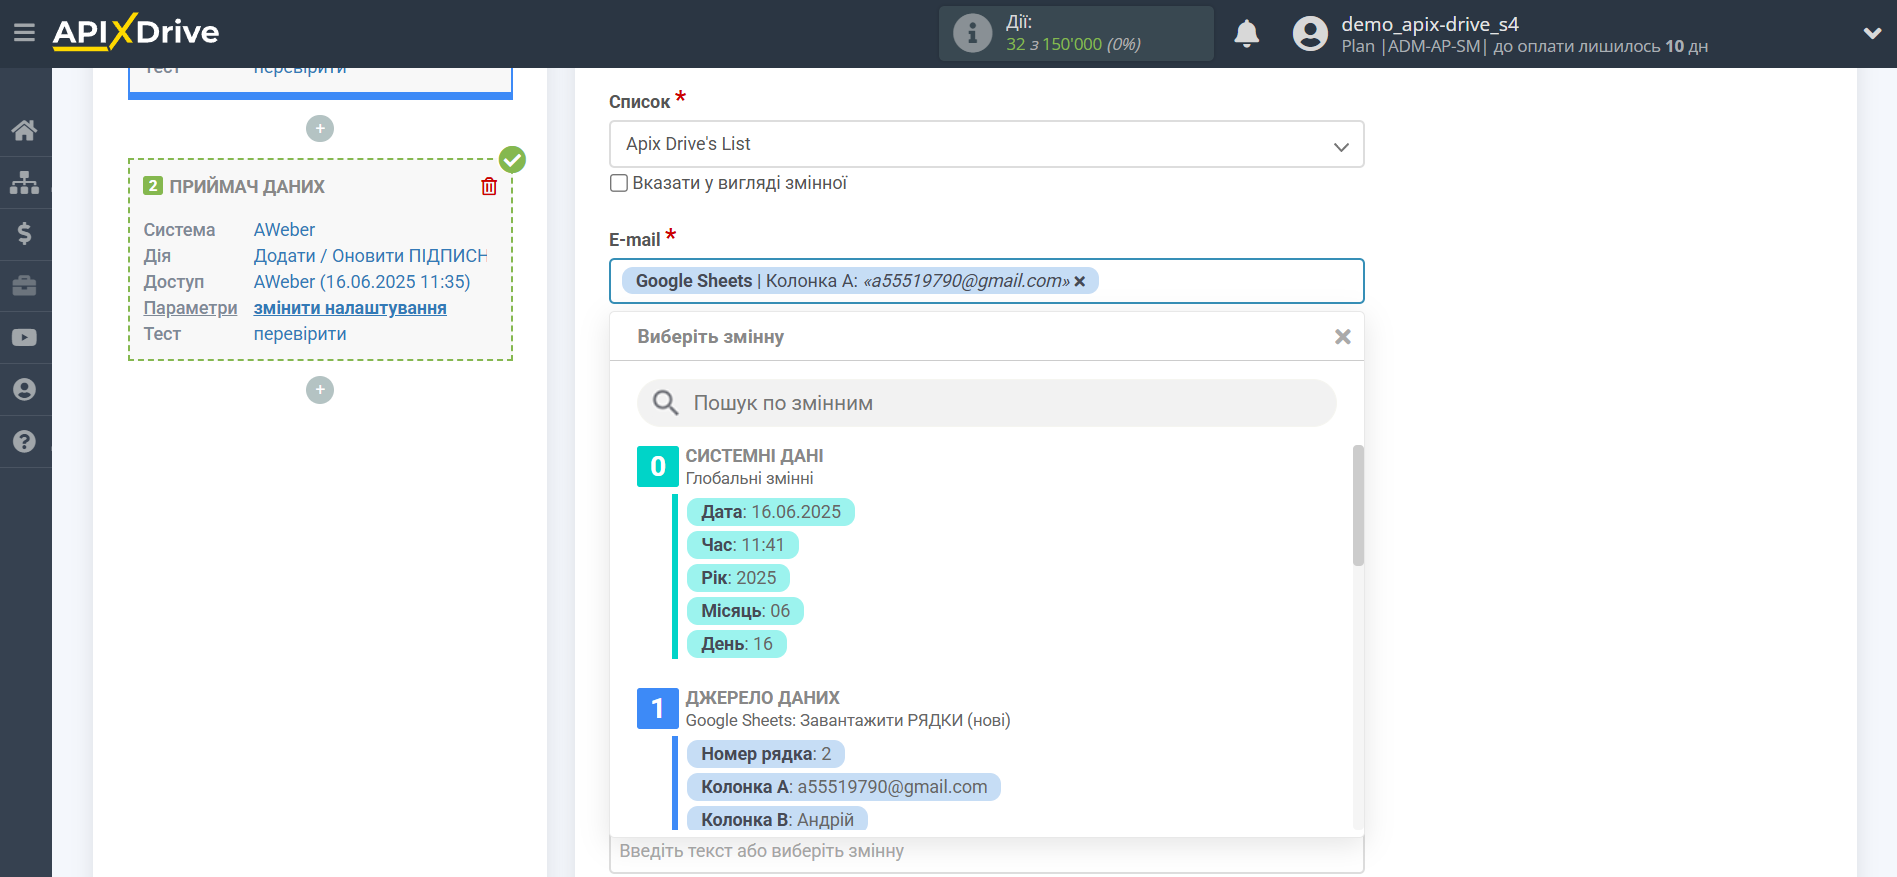Add step with plus above receiver block
Image resolution: width=1897 pixels, height=877 pixels.
coord(320,128)
